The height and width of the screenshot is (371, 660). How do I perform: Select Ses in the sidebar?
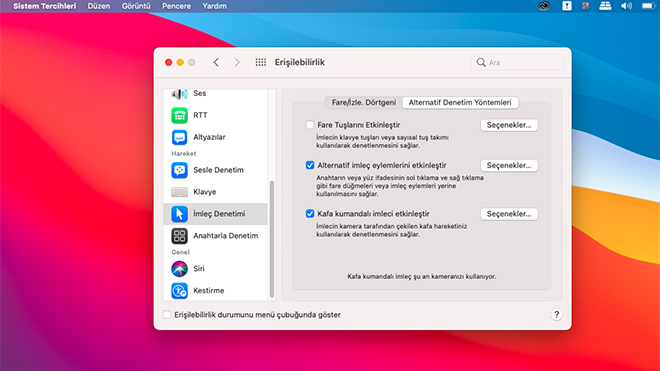(x=200, y=93)
